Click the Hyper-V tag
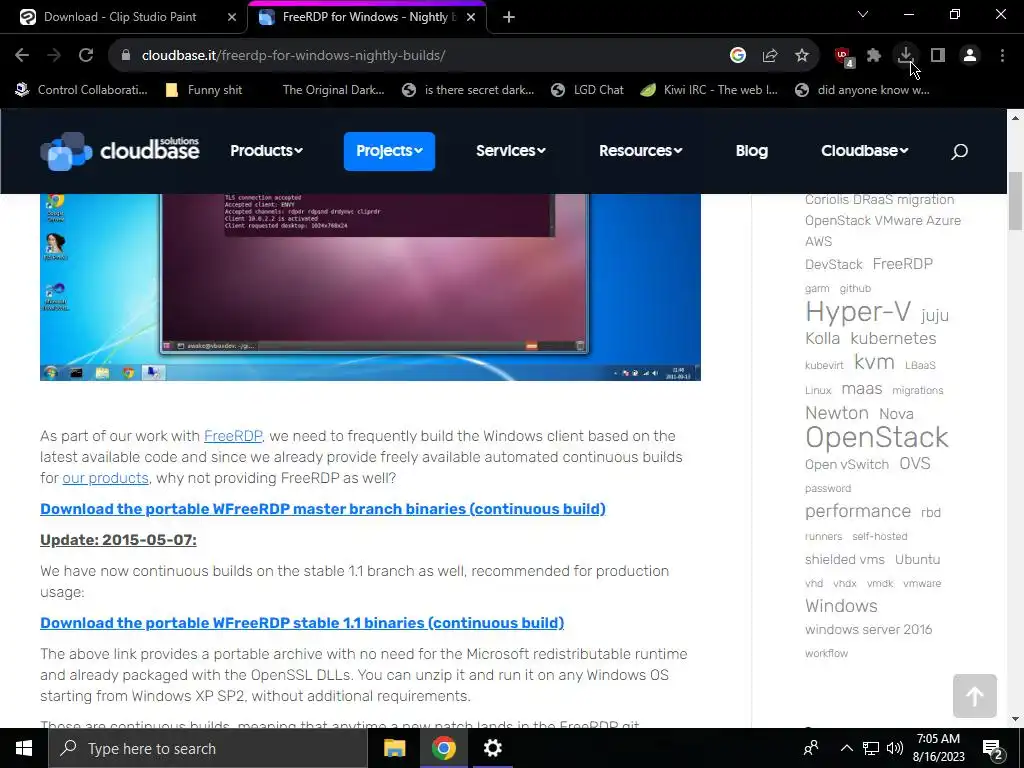The width and height of the screenshot is (1024, 768). 857,312
